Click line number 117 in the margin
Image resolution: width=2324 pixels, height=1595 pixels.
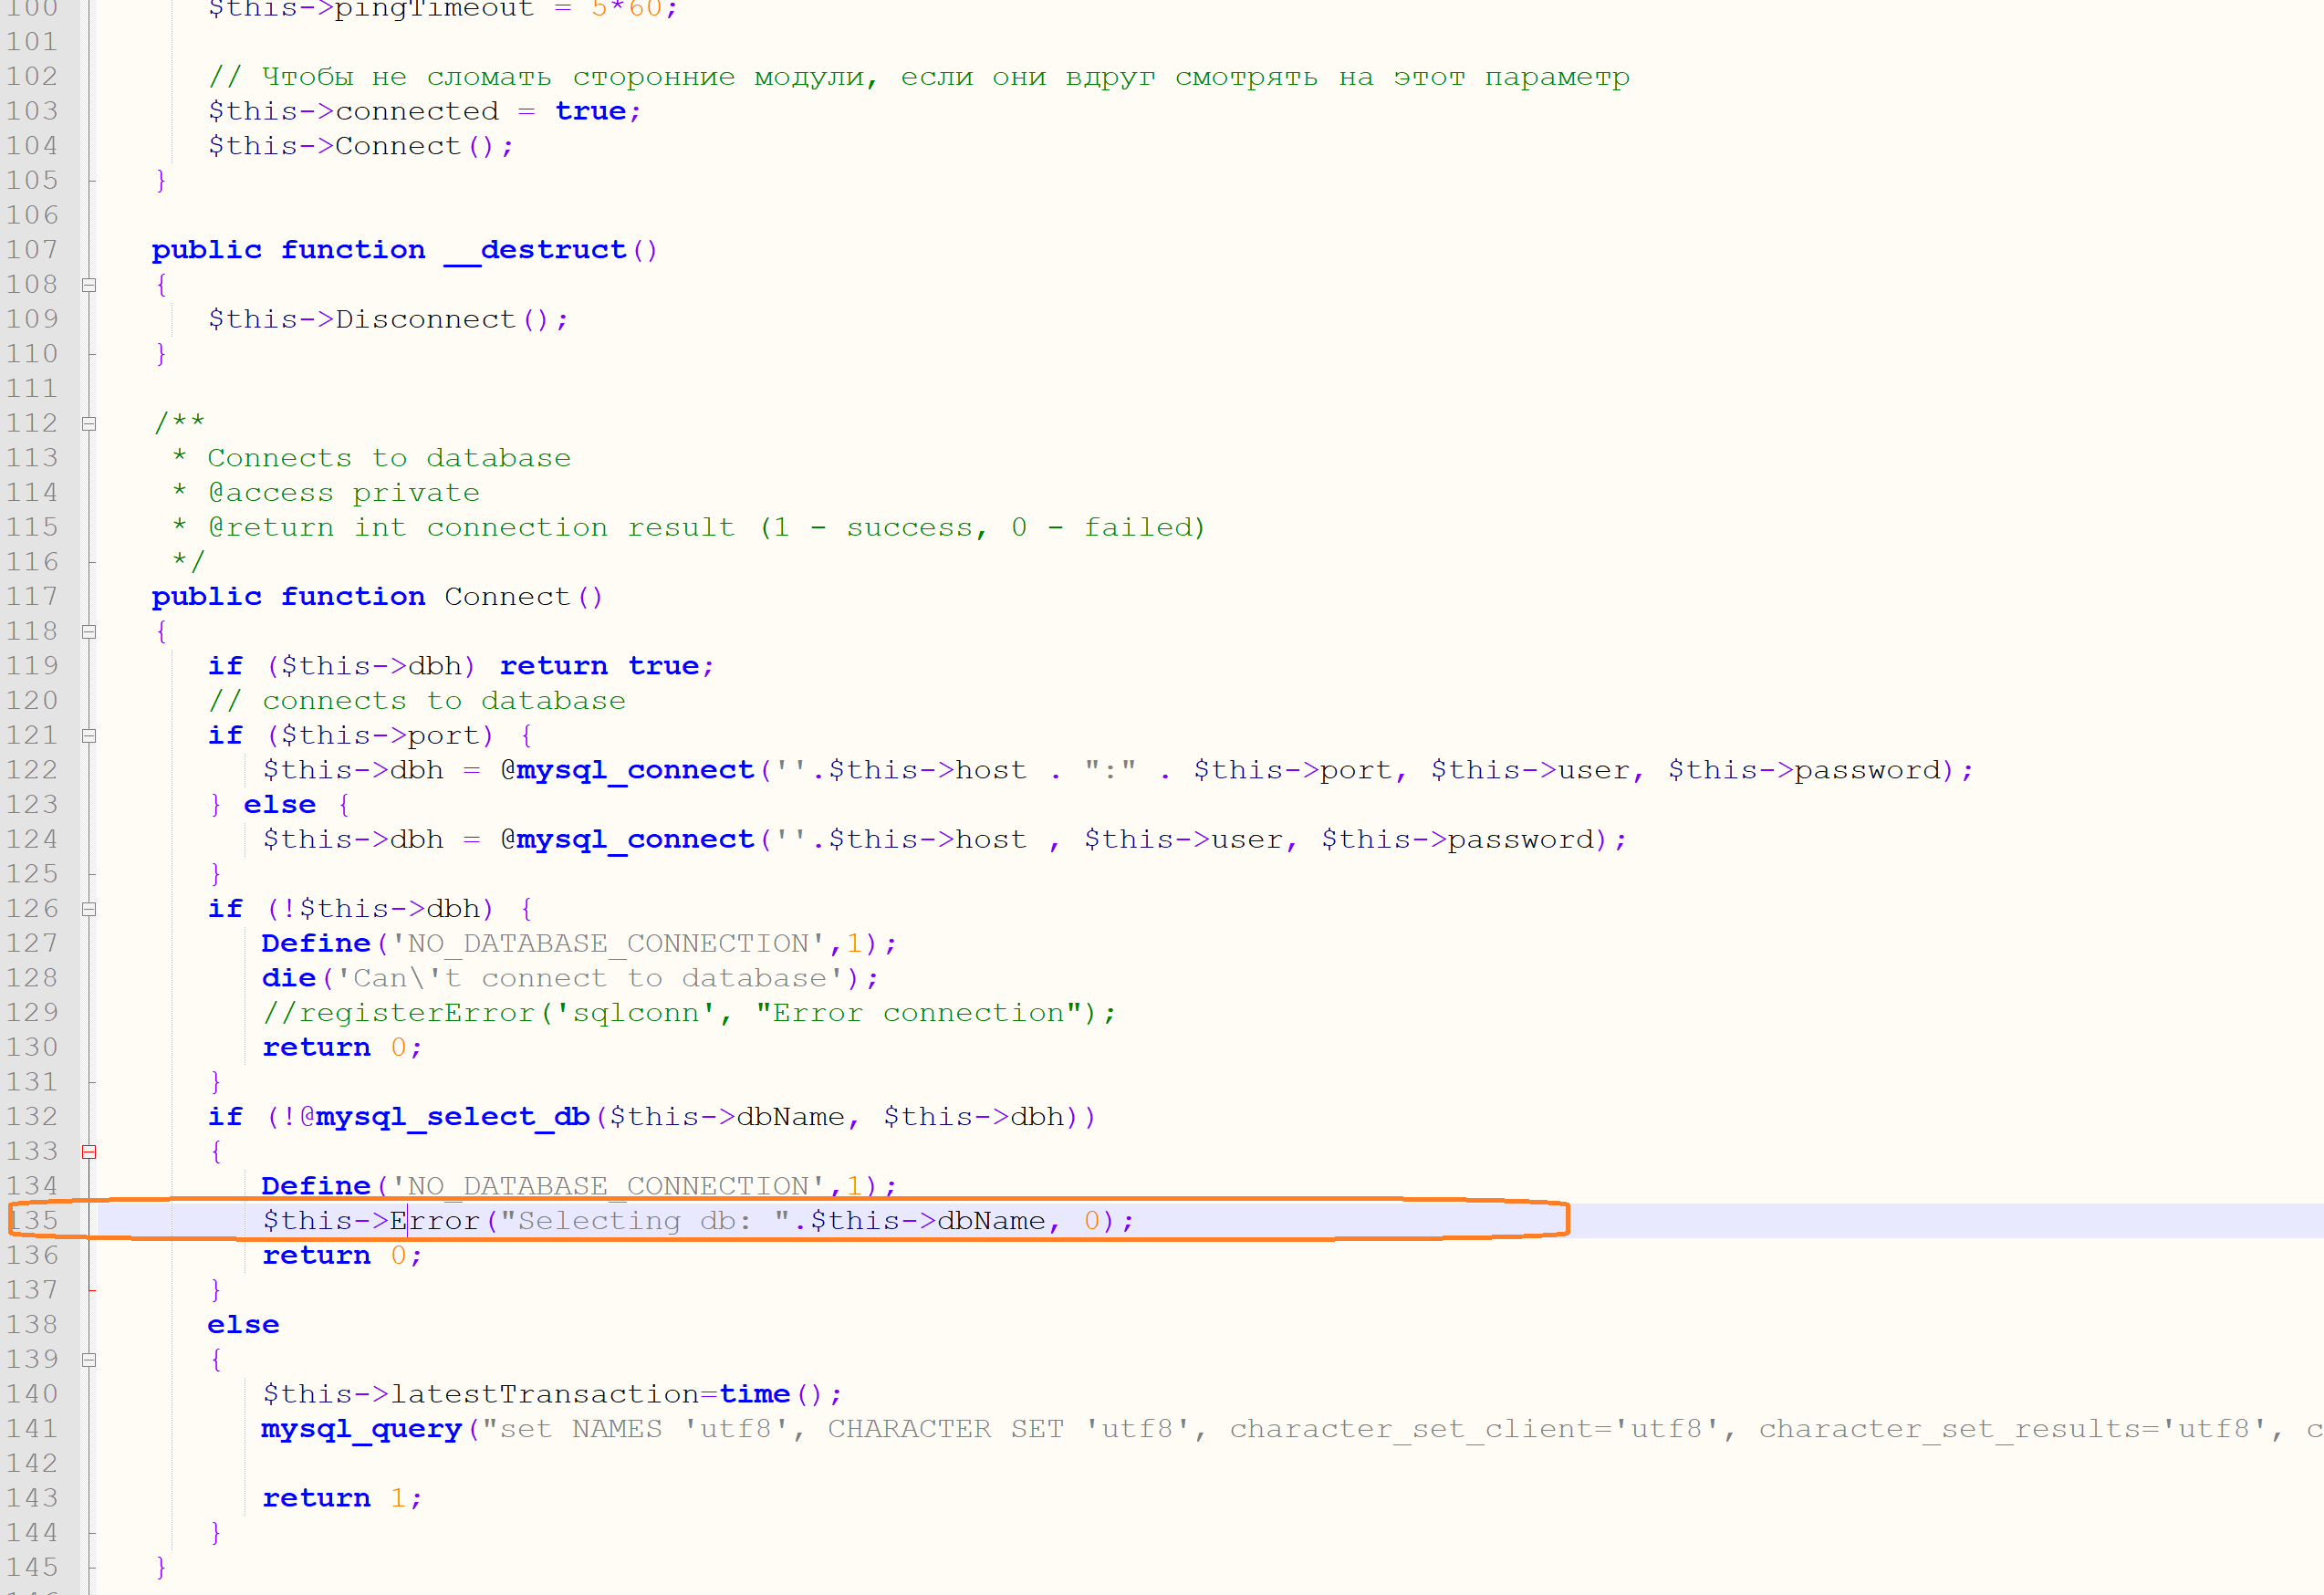[x=33, y=597]
